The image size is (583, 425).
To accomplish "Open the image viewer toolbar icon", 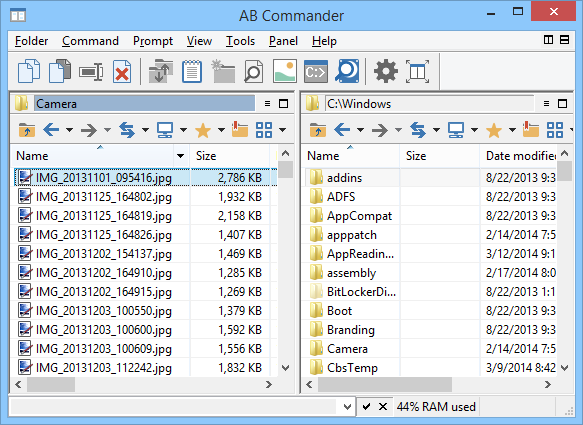I will (285, 71).
